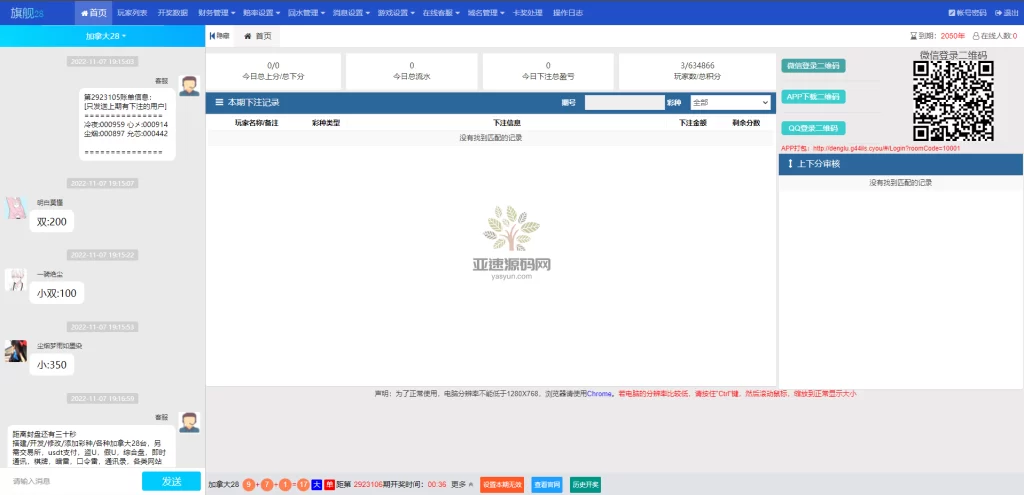Click the 上下分审核 arrows icon header
This screenshot has height=495, width=1024.
pyautogui.click(x=790, y=164)
